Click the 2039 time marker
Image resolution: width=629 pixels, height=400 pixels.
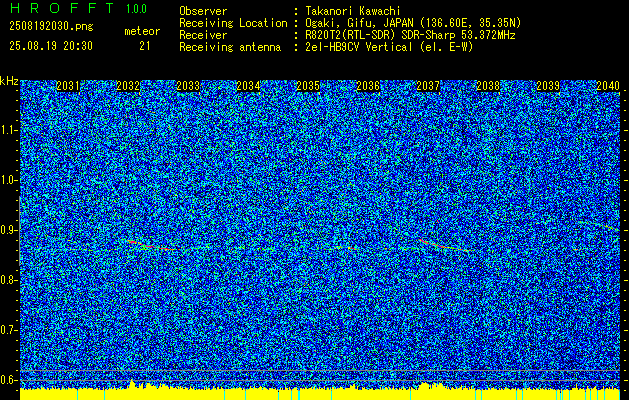pyautogui.click(x=548, y=86)
